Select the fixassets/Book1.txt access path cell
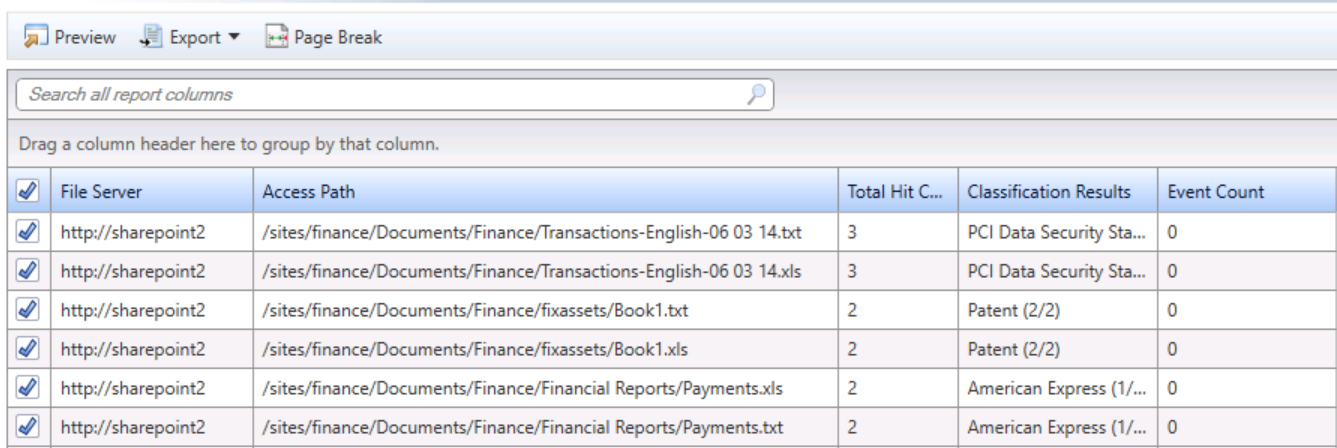The height and width of the screenshot is (448, 1337). 475,310
